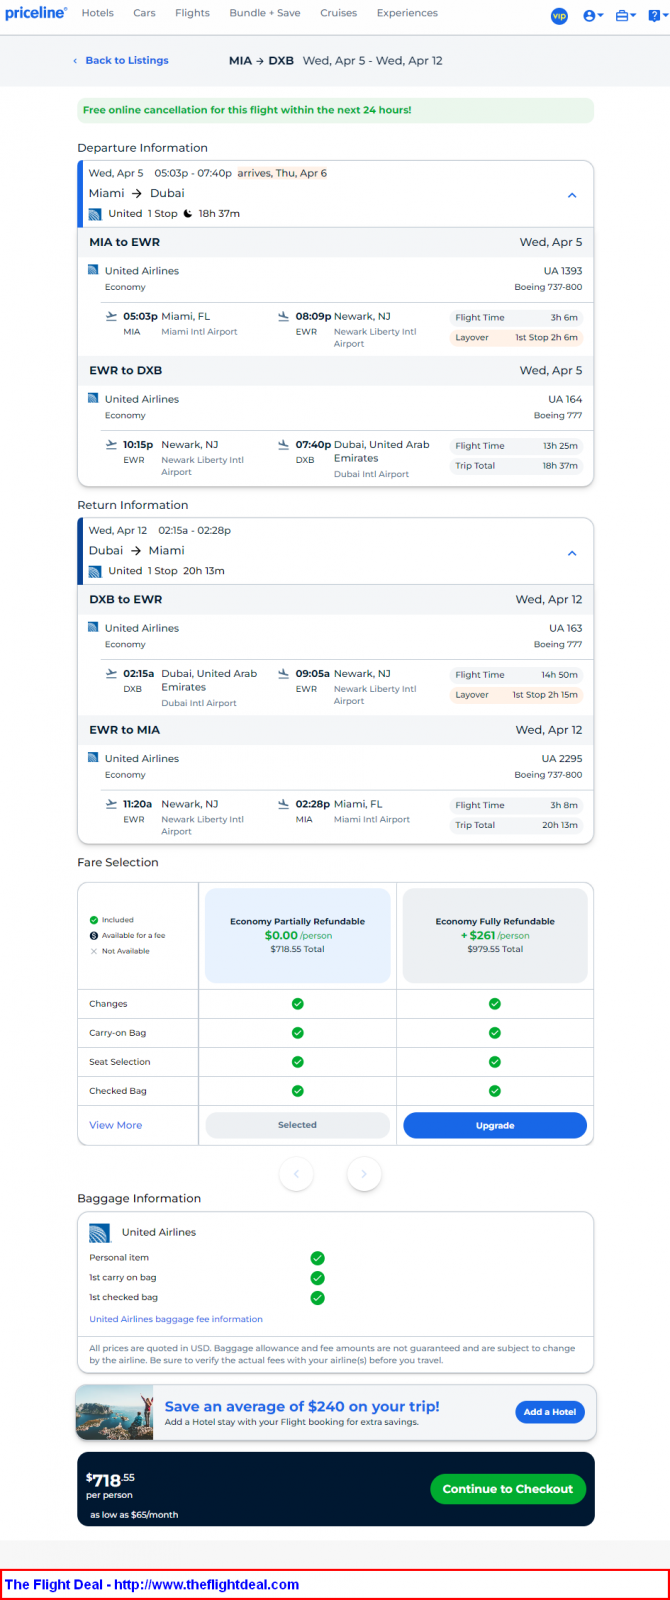
Task: Click the overnight moon icon
Action: coord(188,214)
